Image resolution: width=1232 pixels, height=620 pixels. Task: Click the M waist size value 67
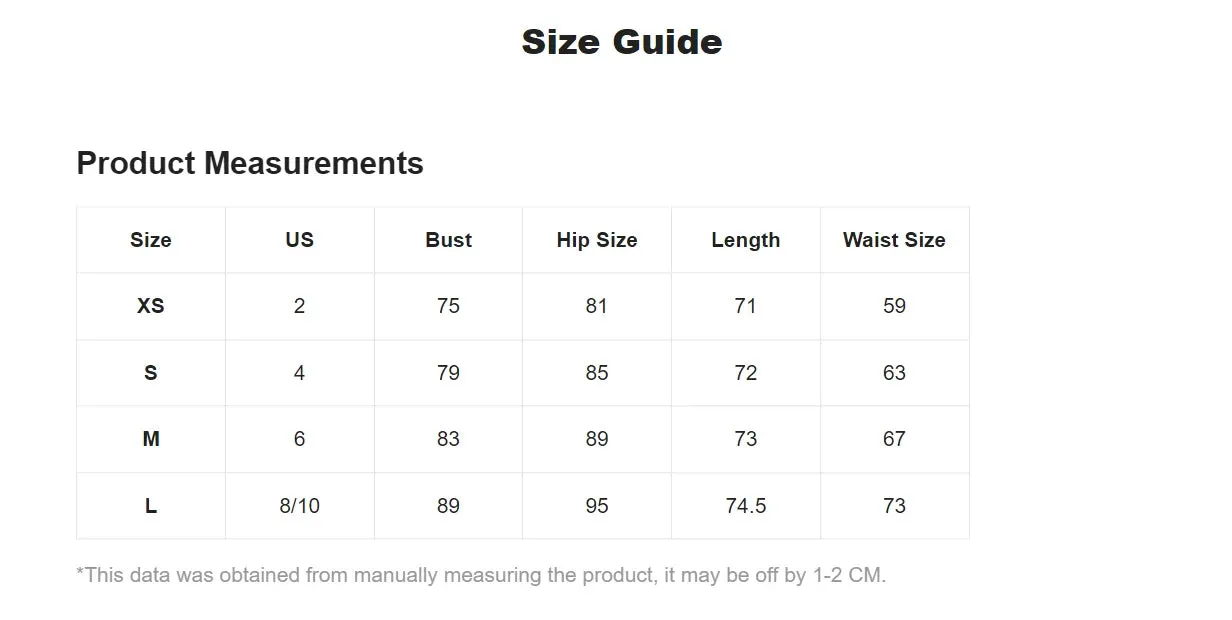[894, 439]
